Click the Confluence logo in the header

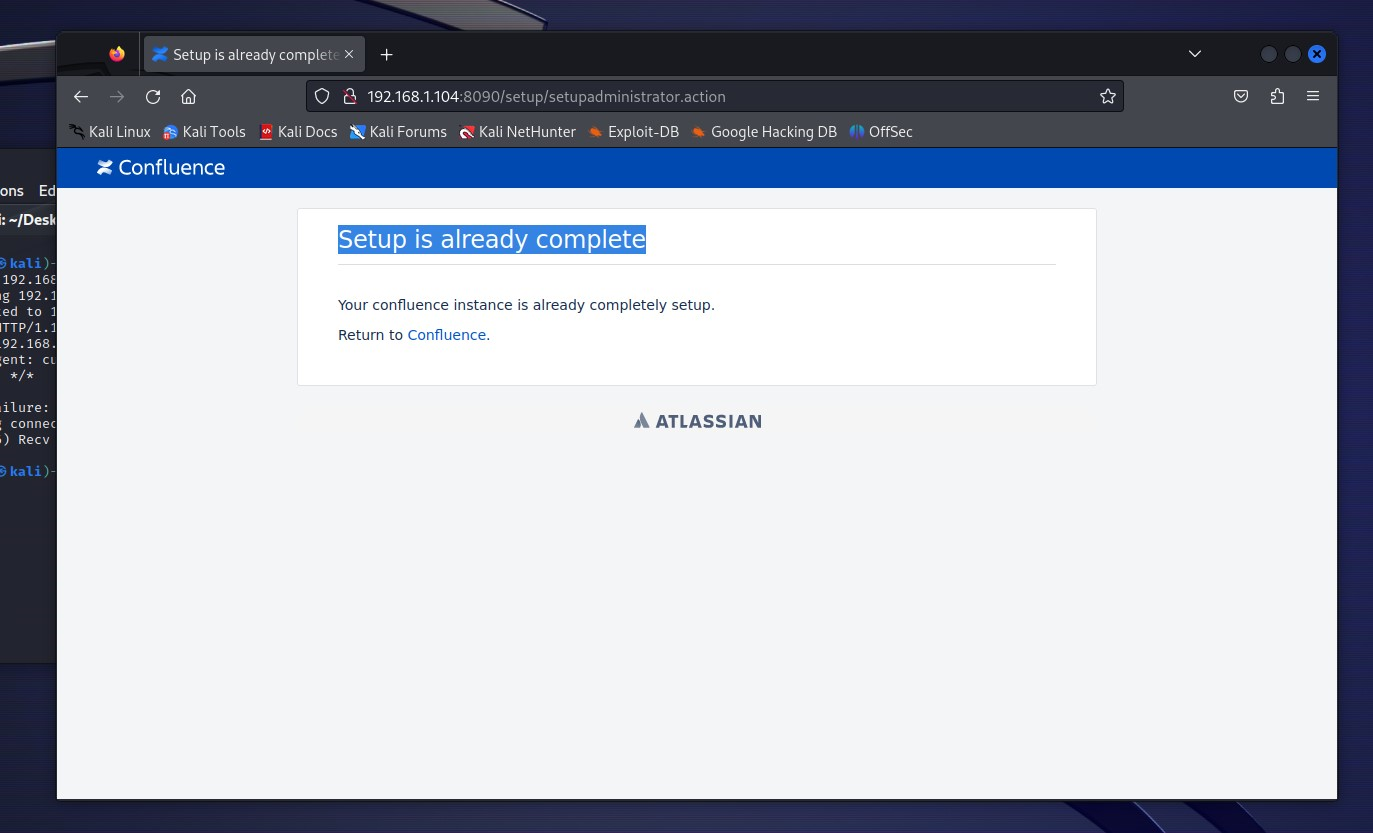[x=161, y=167]
